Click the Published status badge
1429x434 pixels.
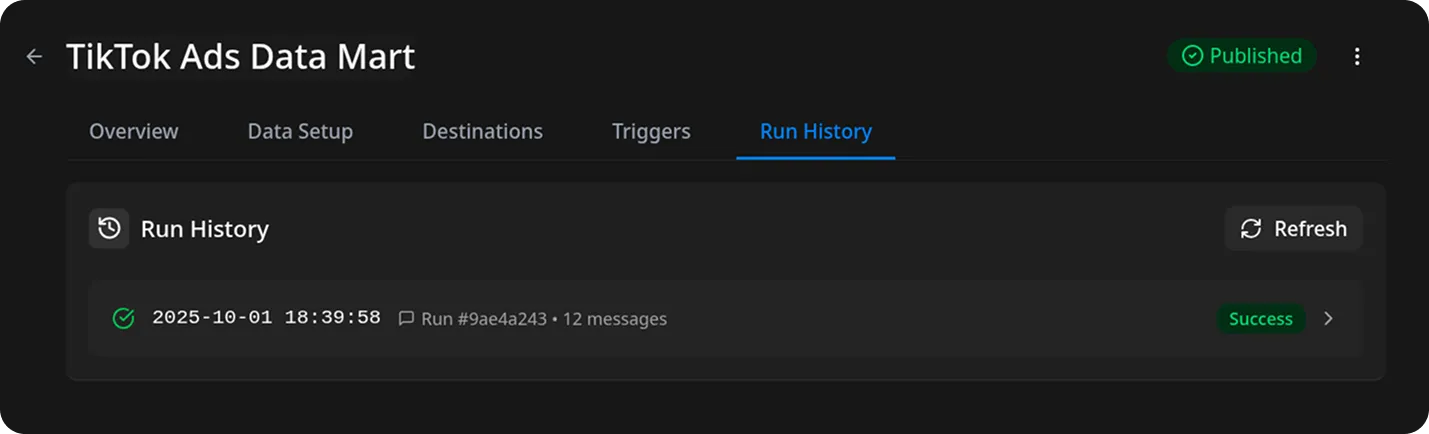[x=1242, y=56]
